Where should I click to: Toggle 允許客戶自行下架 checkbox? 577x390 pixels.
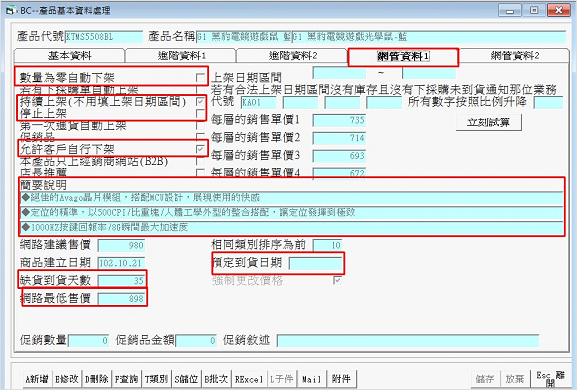tap(200, 149)
